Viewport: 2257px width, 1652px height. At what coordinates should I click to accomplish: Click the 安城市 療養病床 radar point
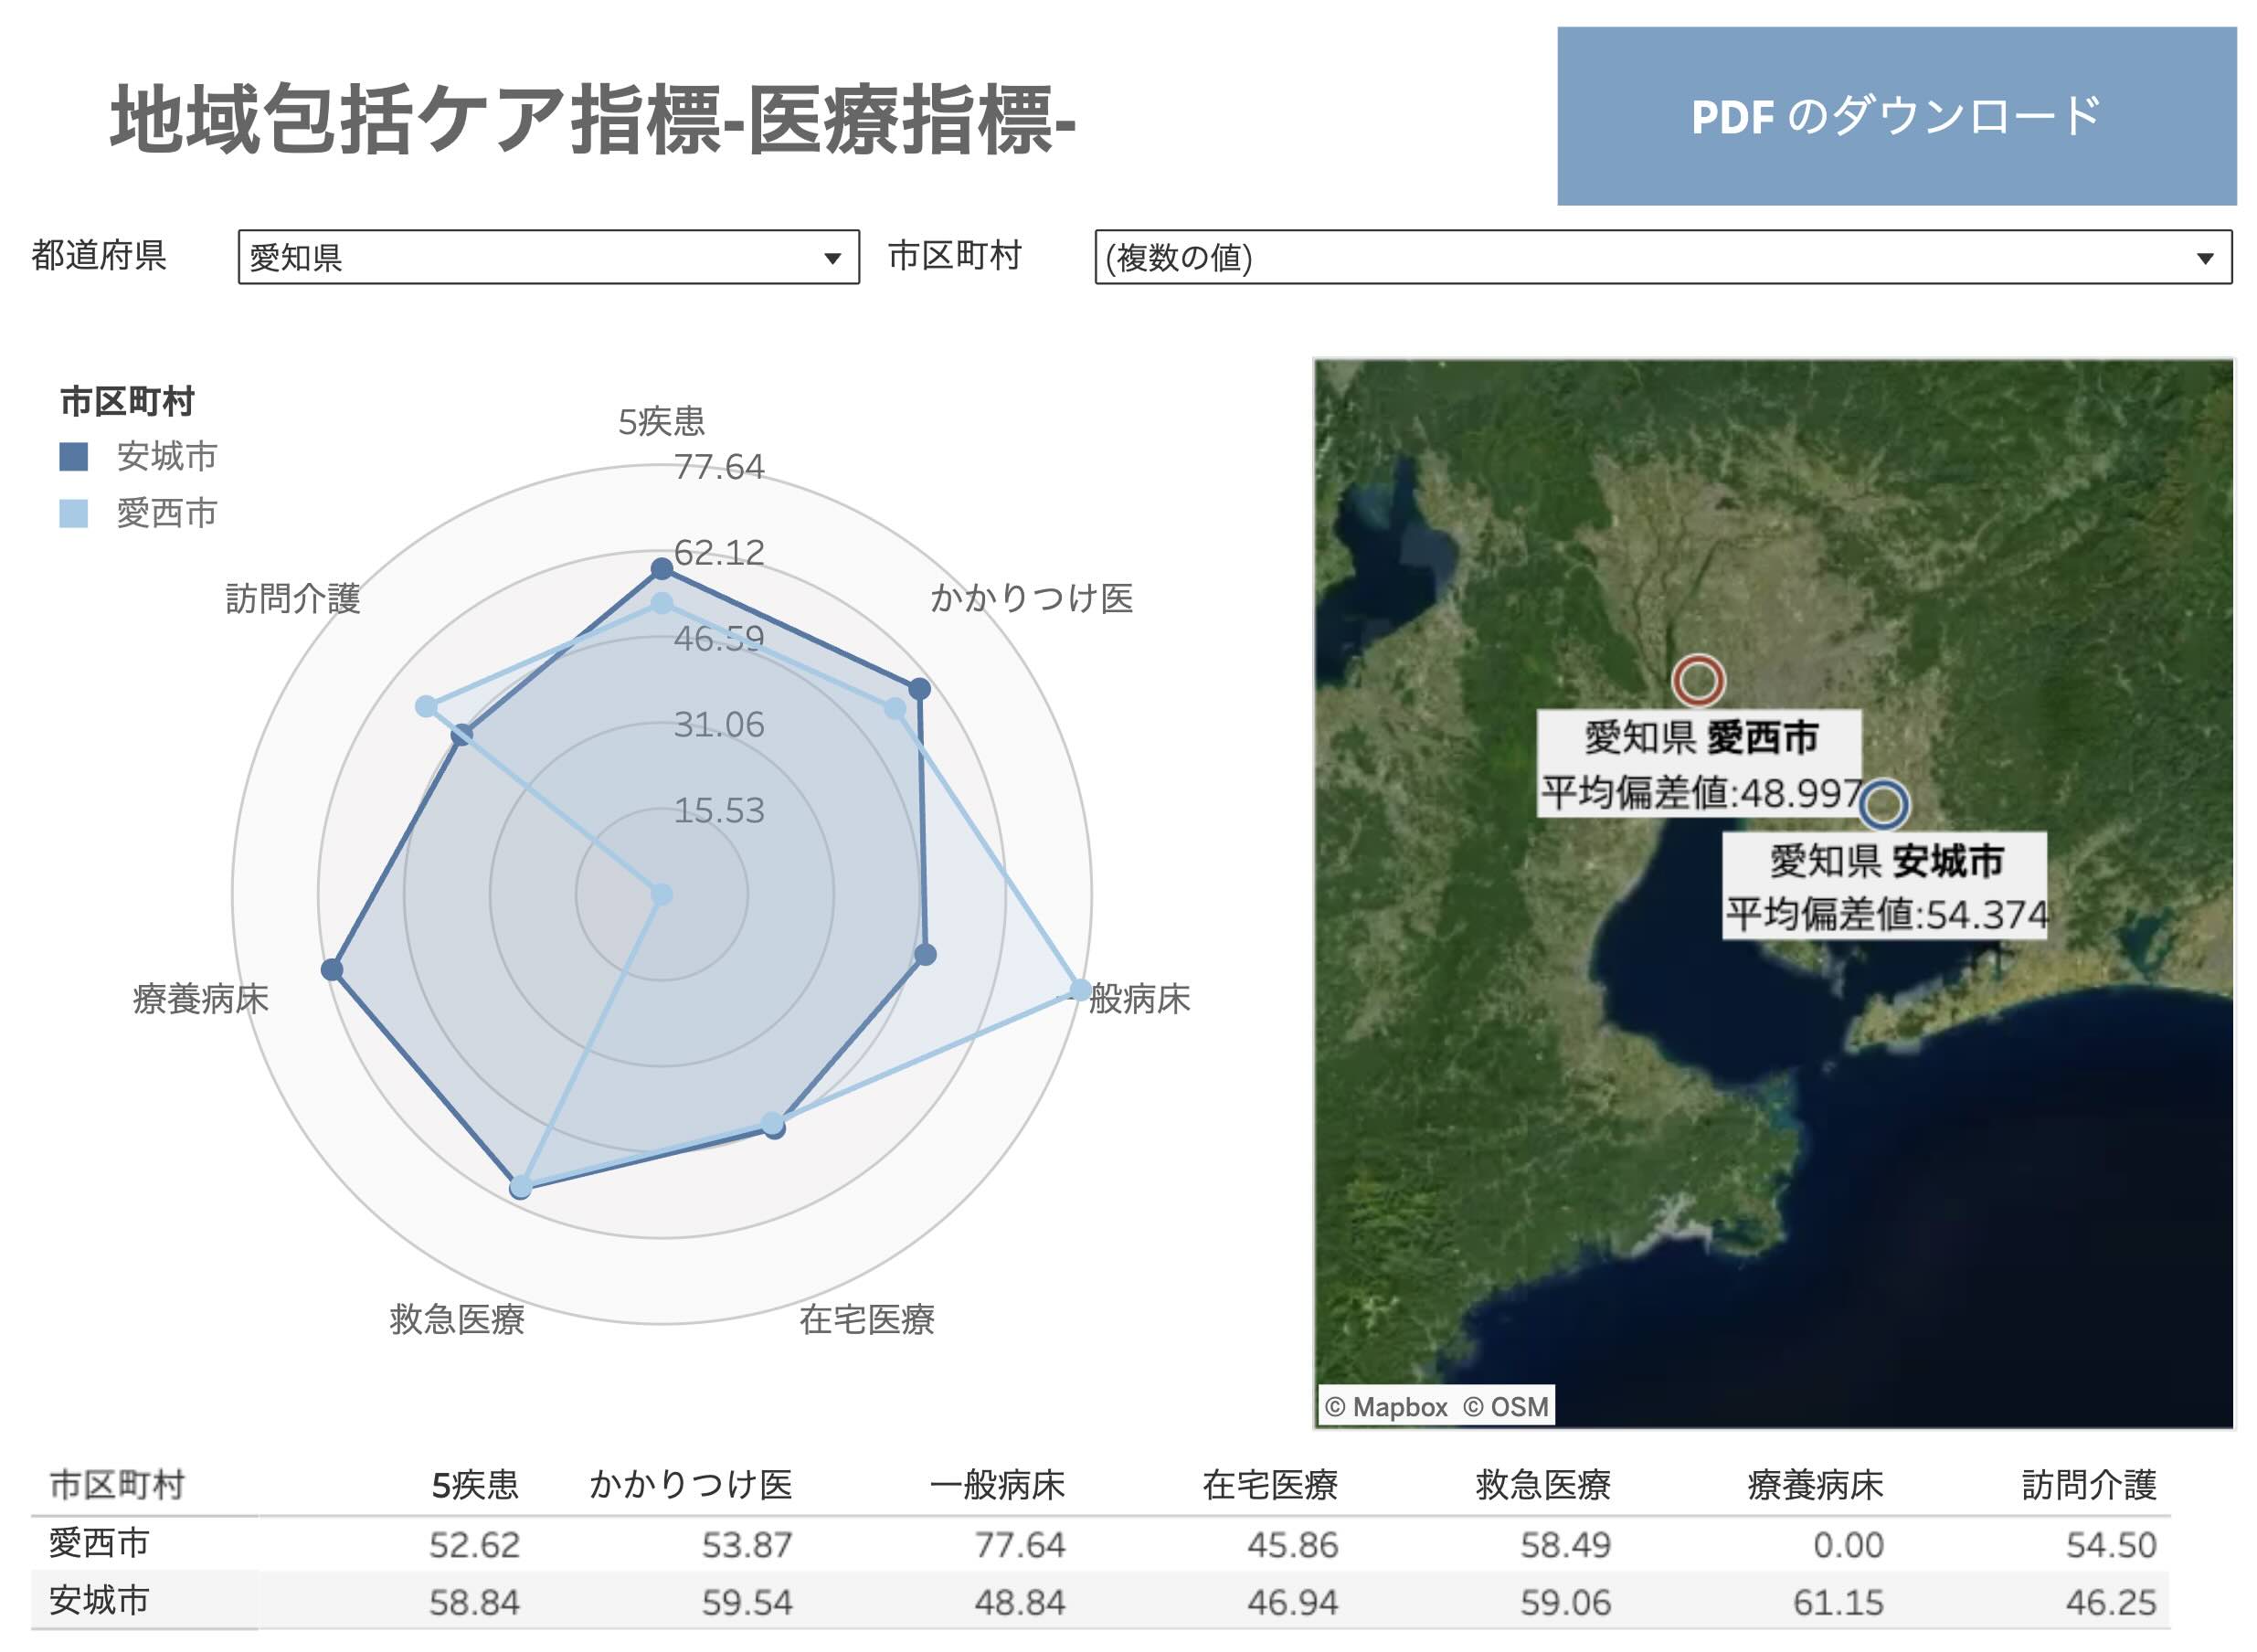pyautogui.click(x=332, y=969)
